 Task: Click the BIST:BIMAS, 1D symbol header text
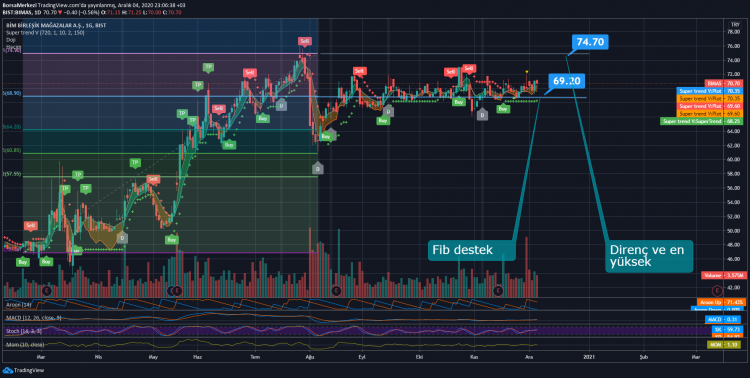tap(21, 11)
